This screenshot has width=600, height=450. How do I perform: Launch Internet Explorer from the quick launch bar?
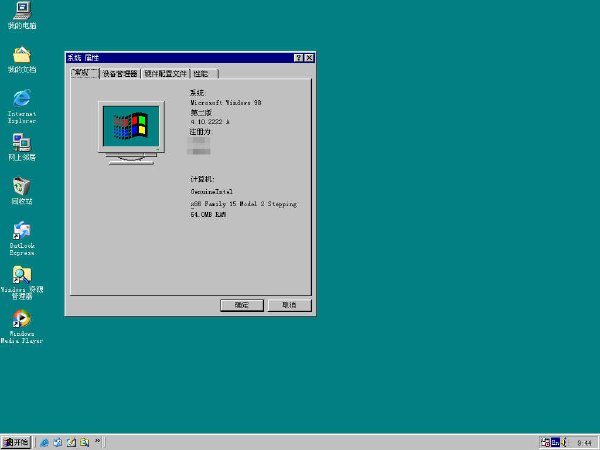coord(44,443)
